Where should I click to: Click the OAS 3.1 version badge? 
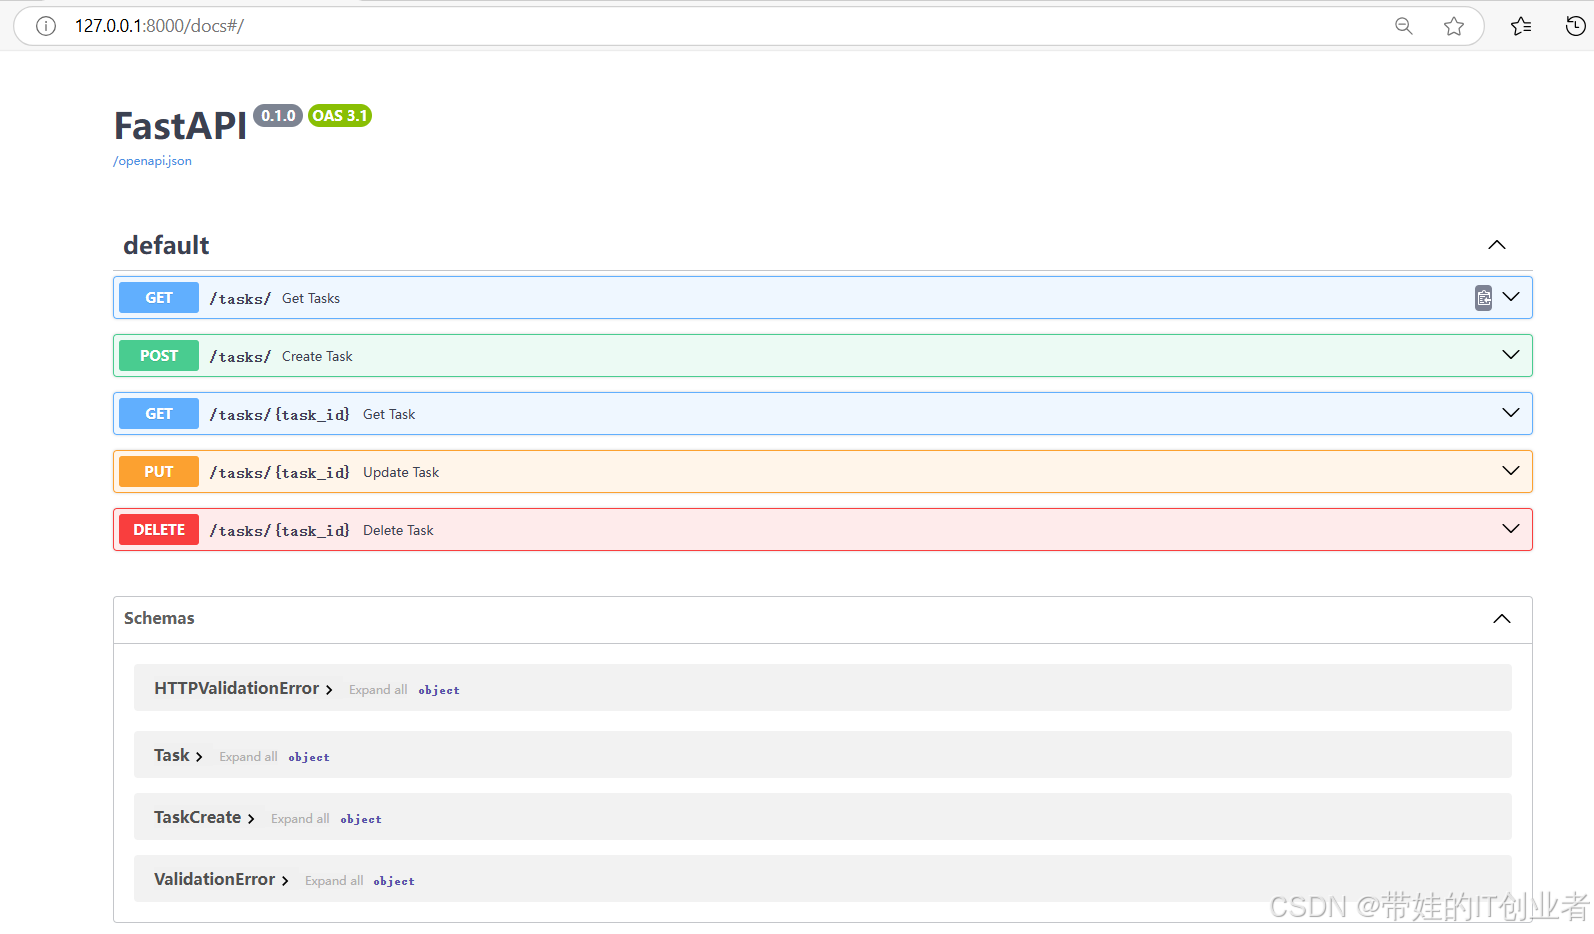[x=340, y=116]
